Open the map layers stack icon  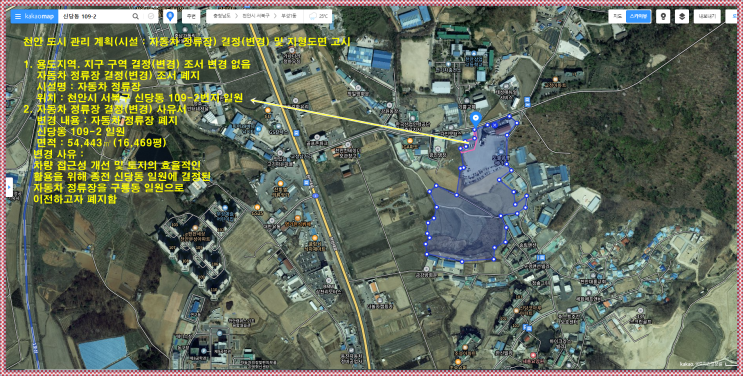point(681,16)
